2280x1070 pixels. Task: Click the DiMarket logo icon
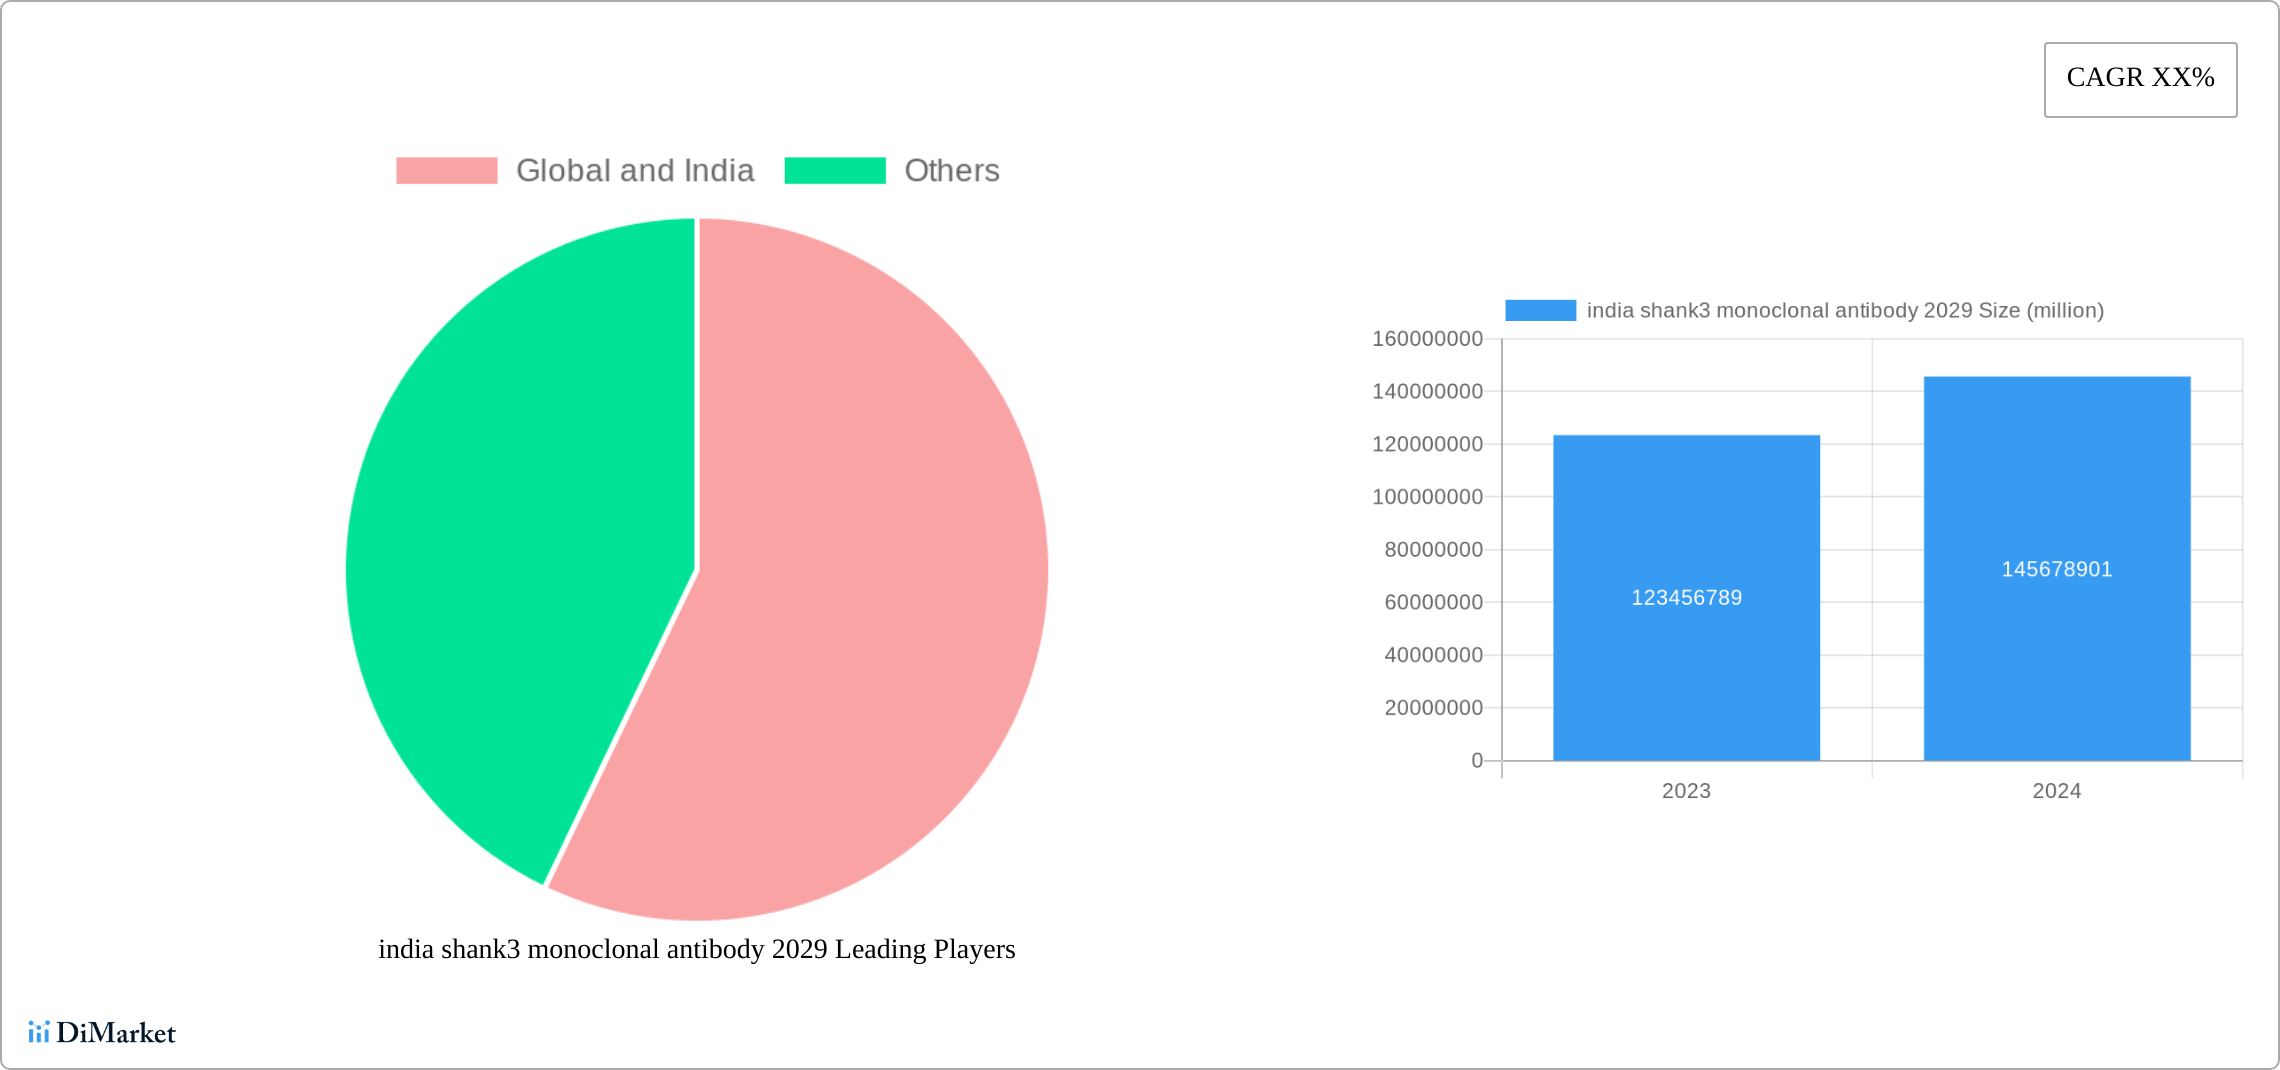tap(39, 1032)
